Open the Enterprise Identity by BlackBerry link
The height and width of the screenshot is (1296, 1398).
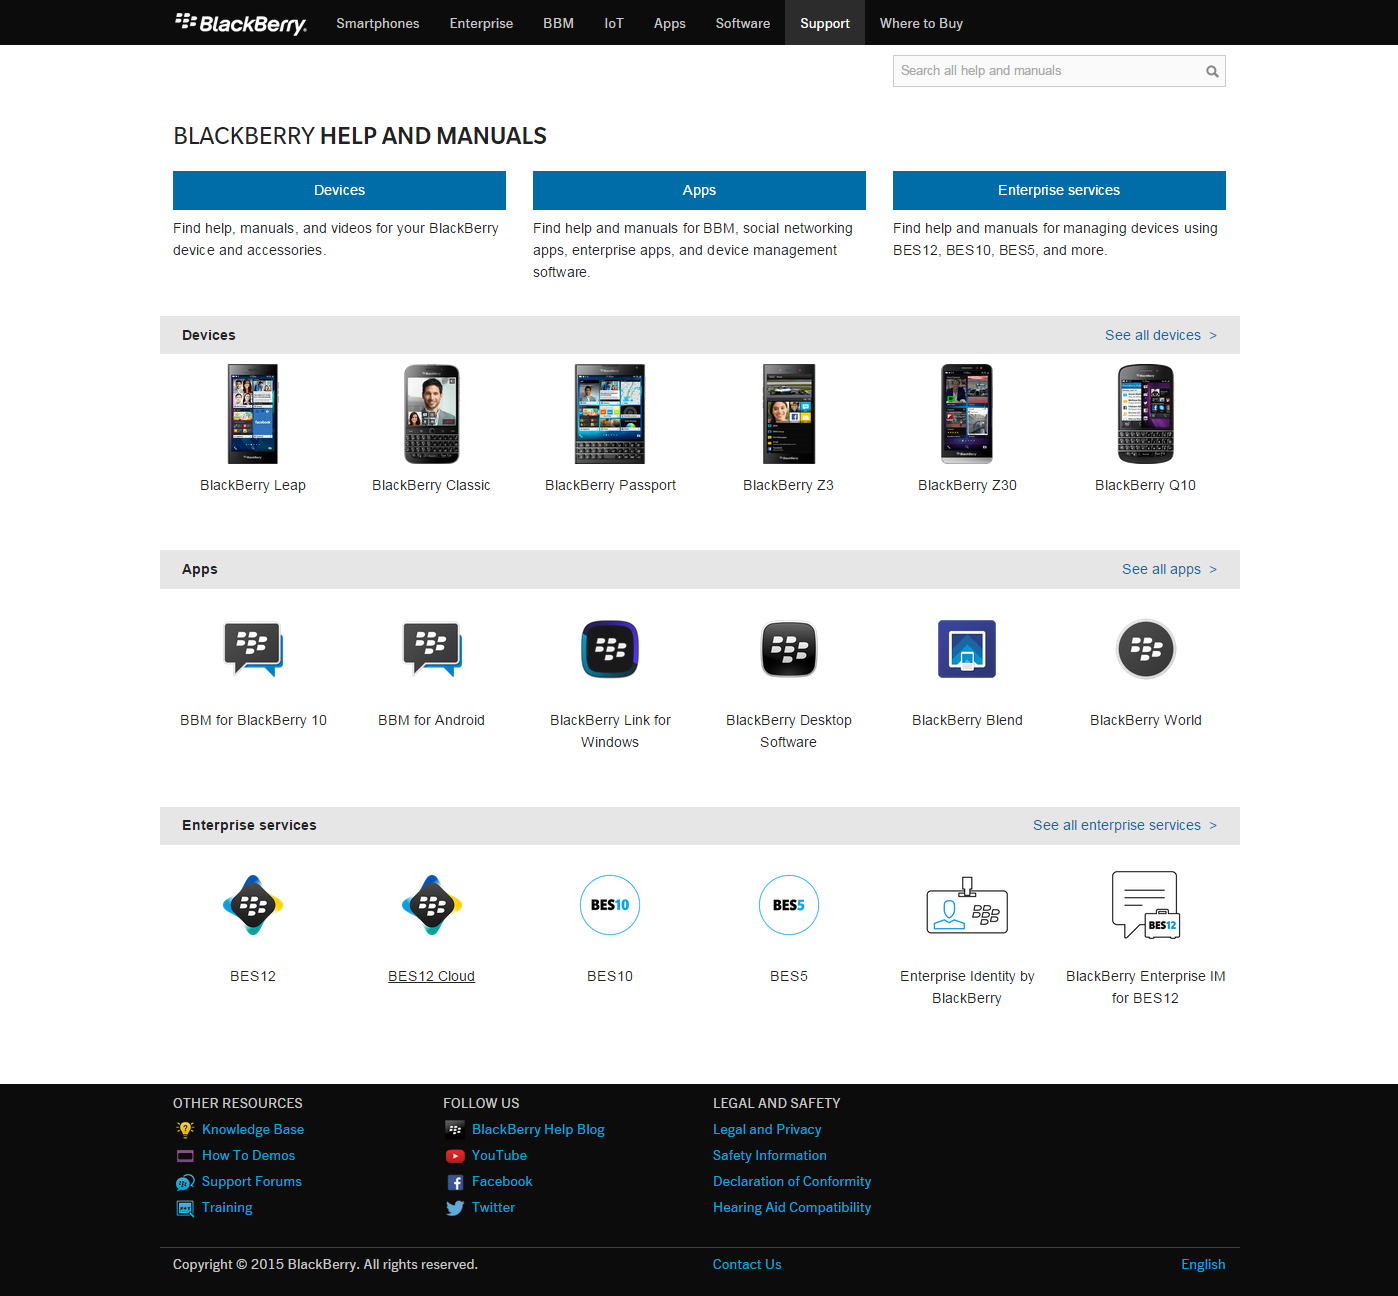tap(967, 987)
